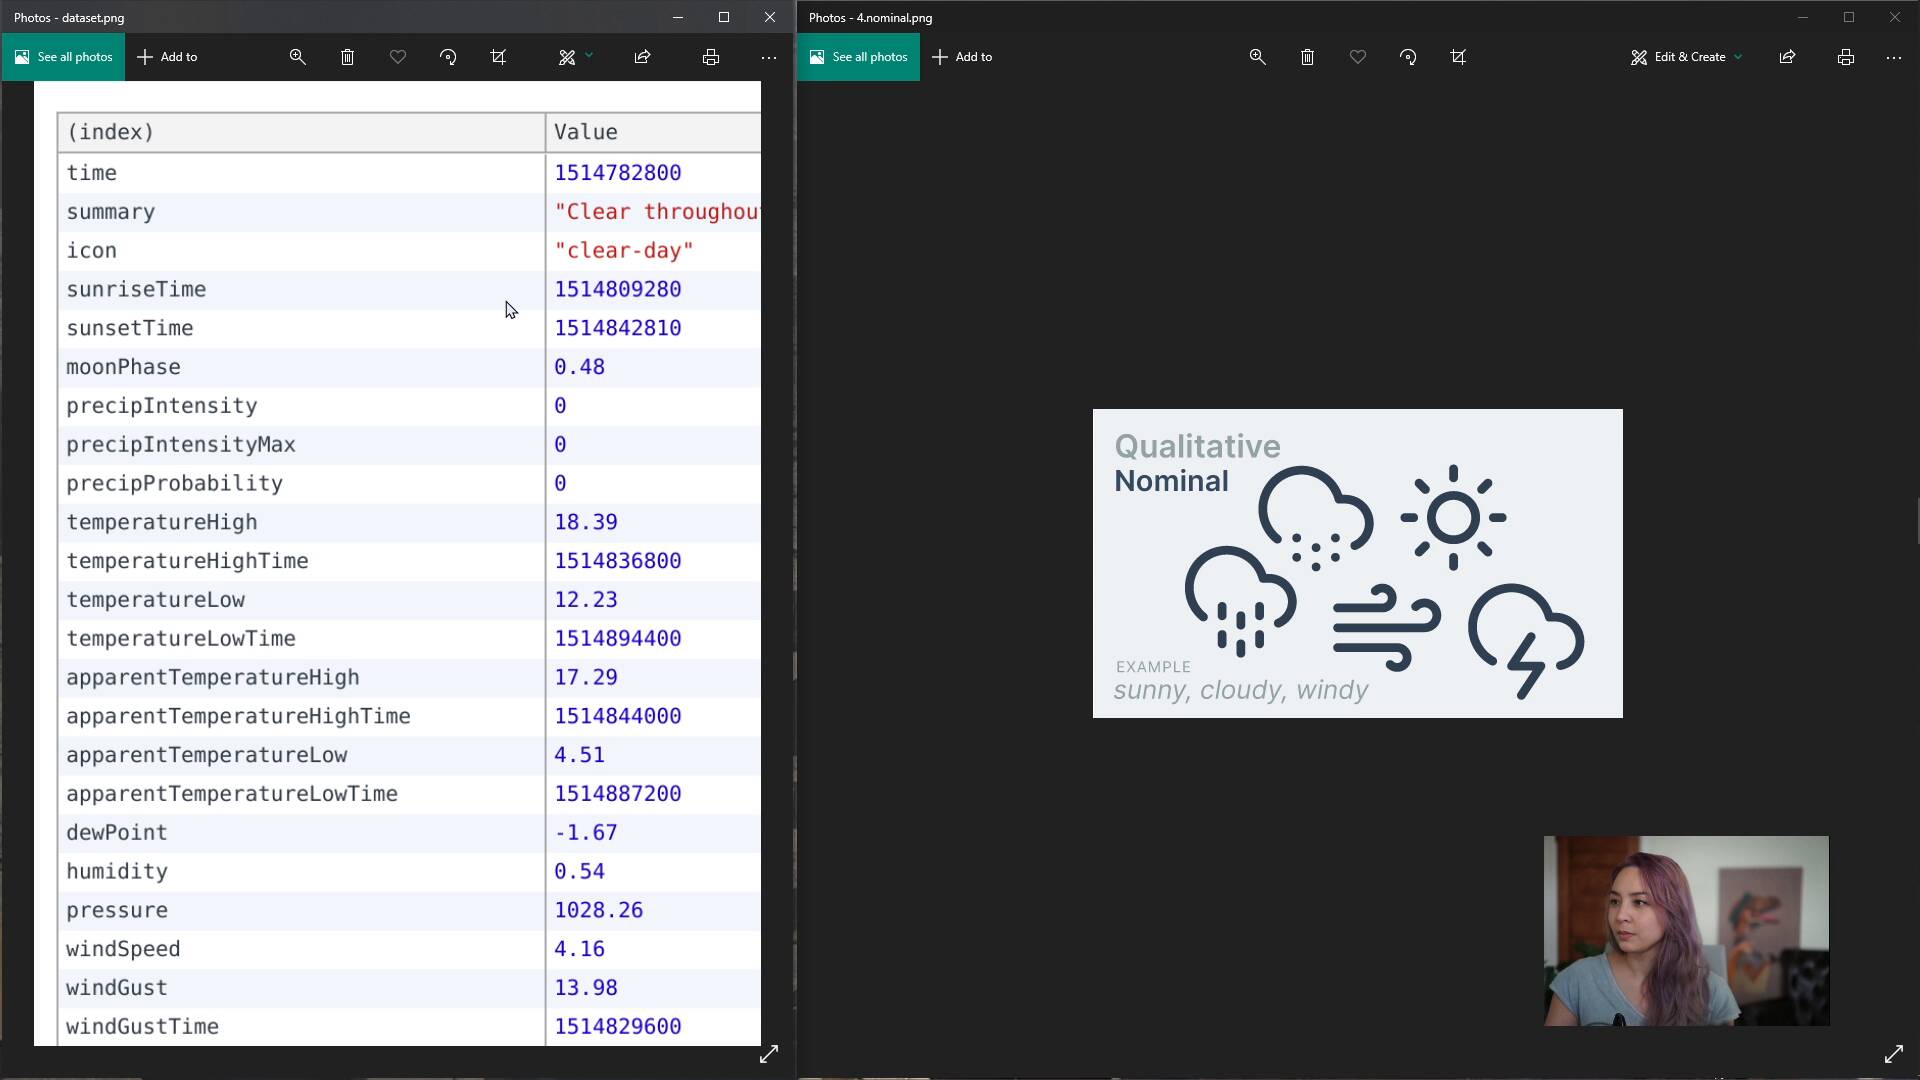The height and width of the screenshot is (1080, 1920).
Task: Share the dataset.png photo
Action: [x=642, y=57]
